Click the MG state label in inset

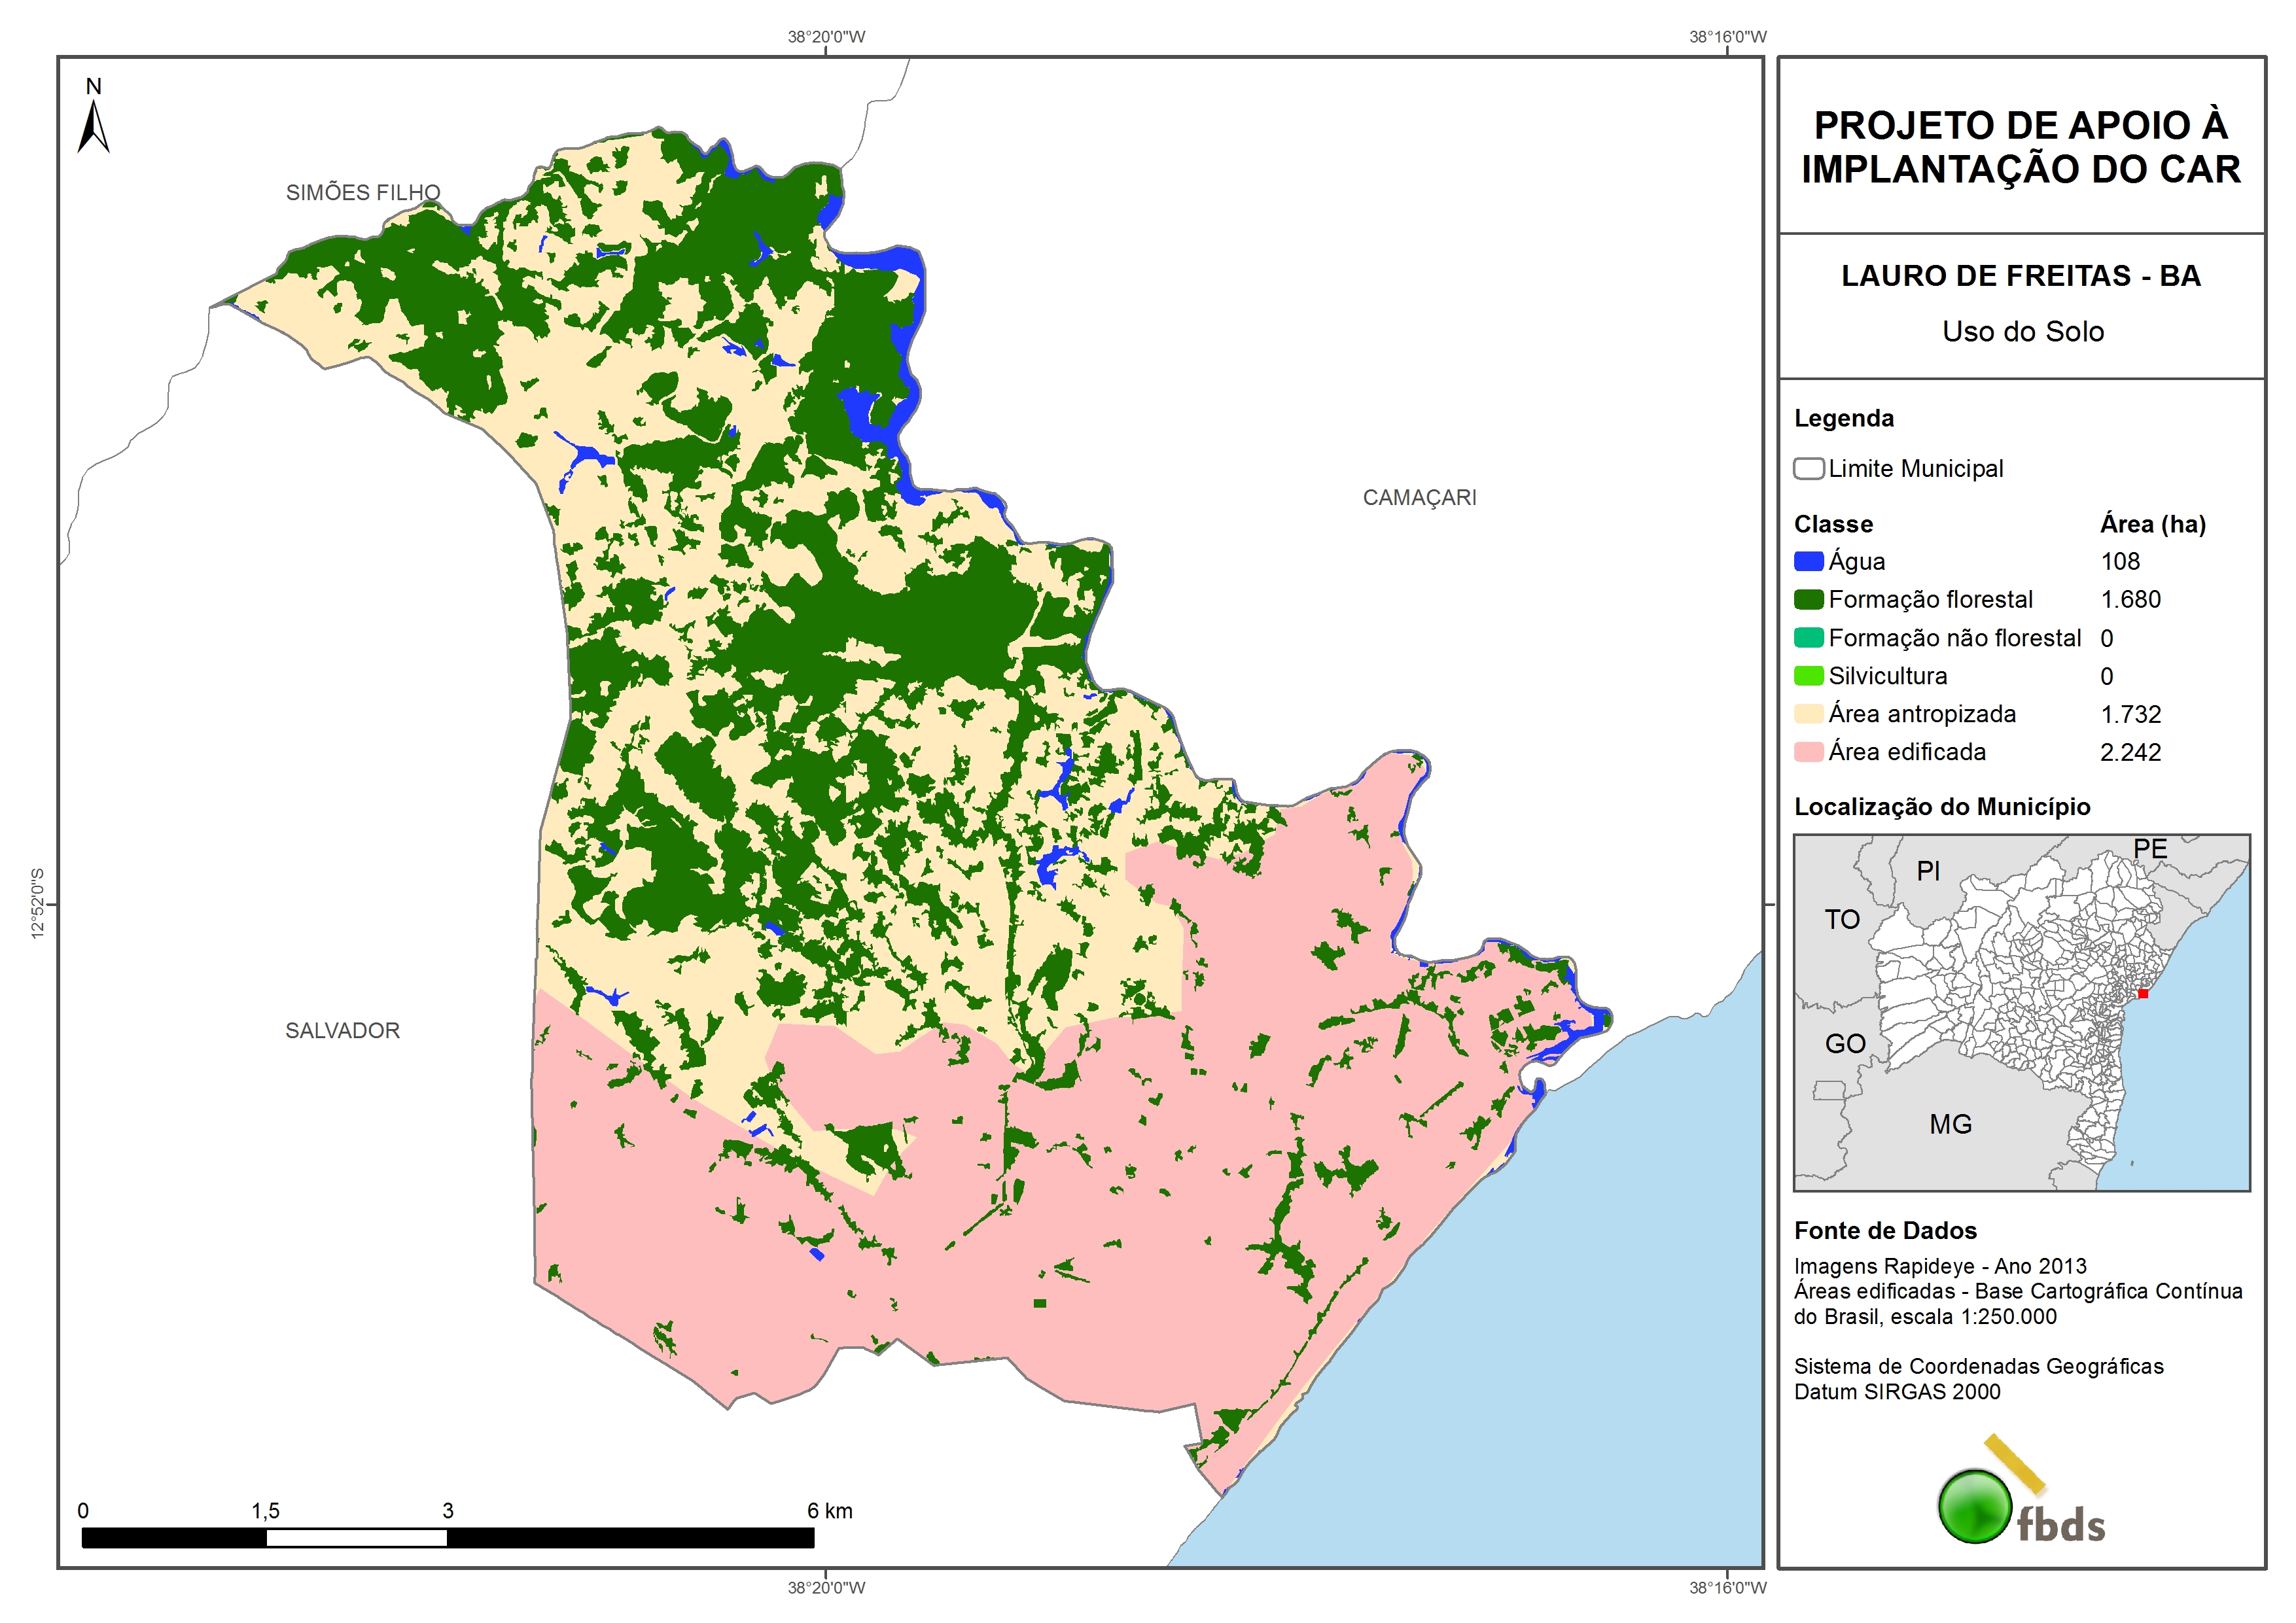pos(1950,1125)
